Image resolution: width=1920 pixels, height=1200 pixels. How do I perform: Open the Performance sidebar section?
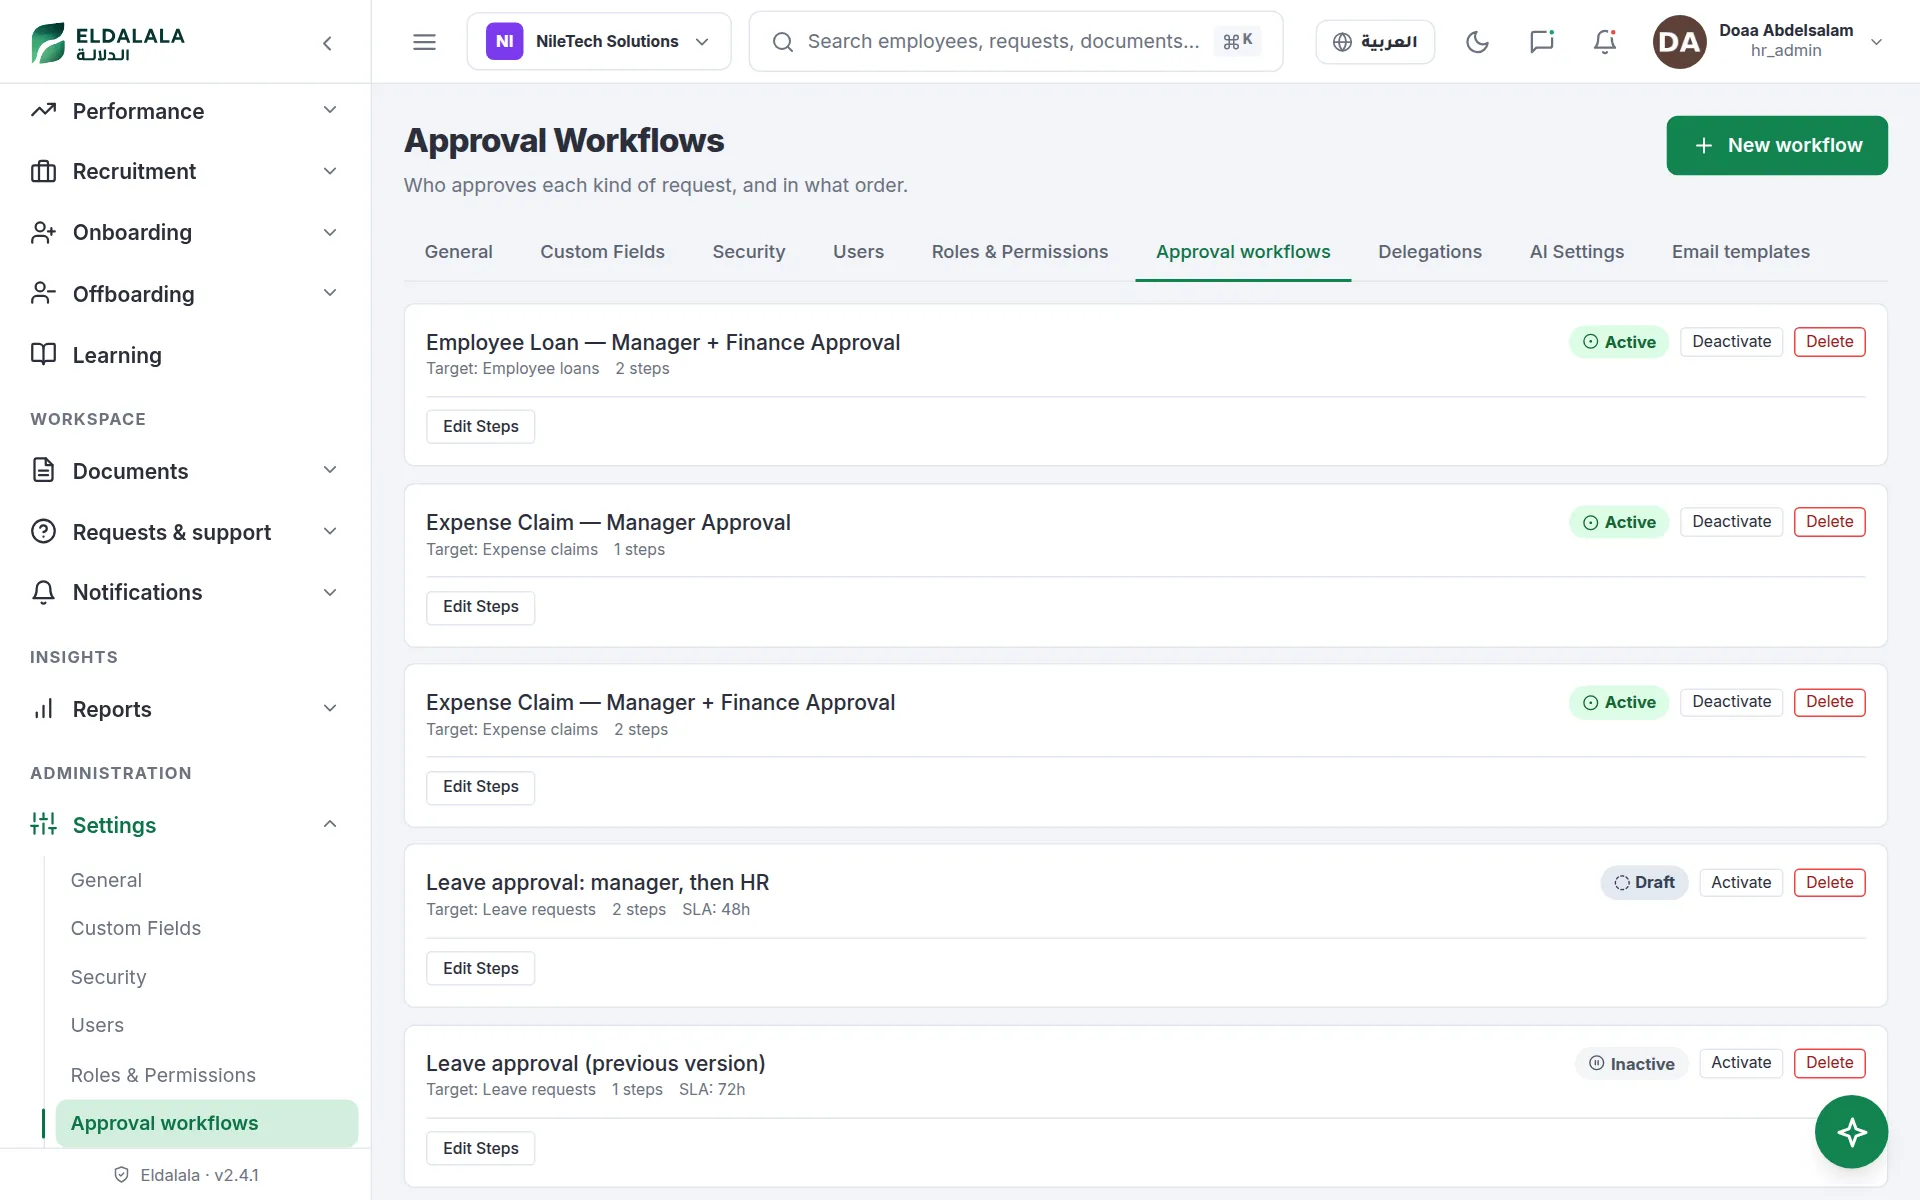click(x=185, y=111)
